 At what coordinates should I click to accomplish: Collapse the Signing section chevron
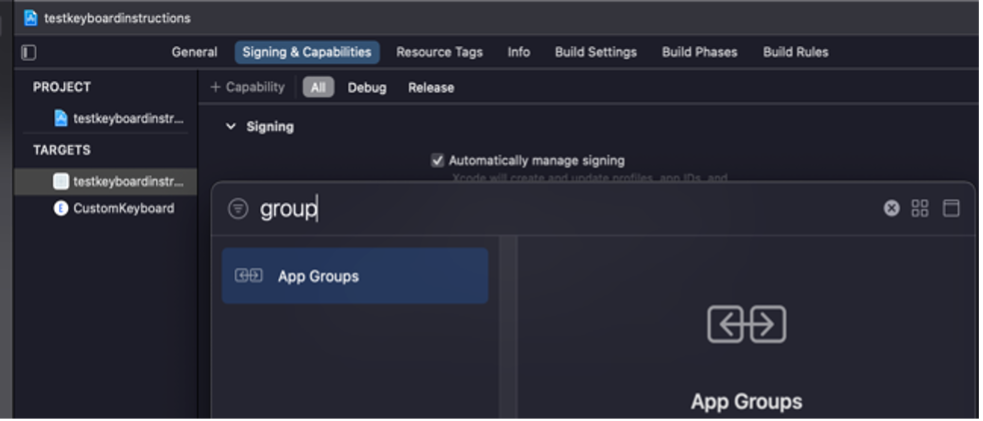(231, 127)
